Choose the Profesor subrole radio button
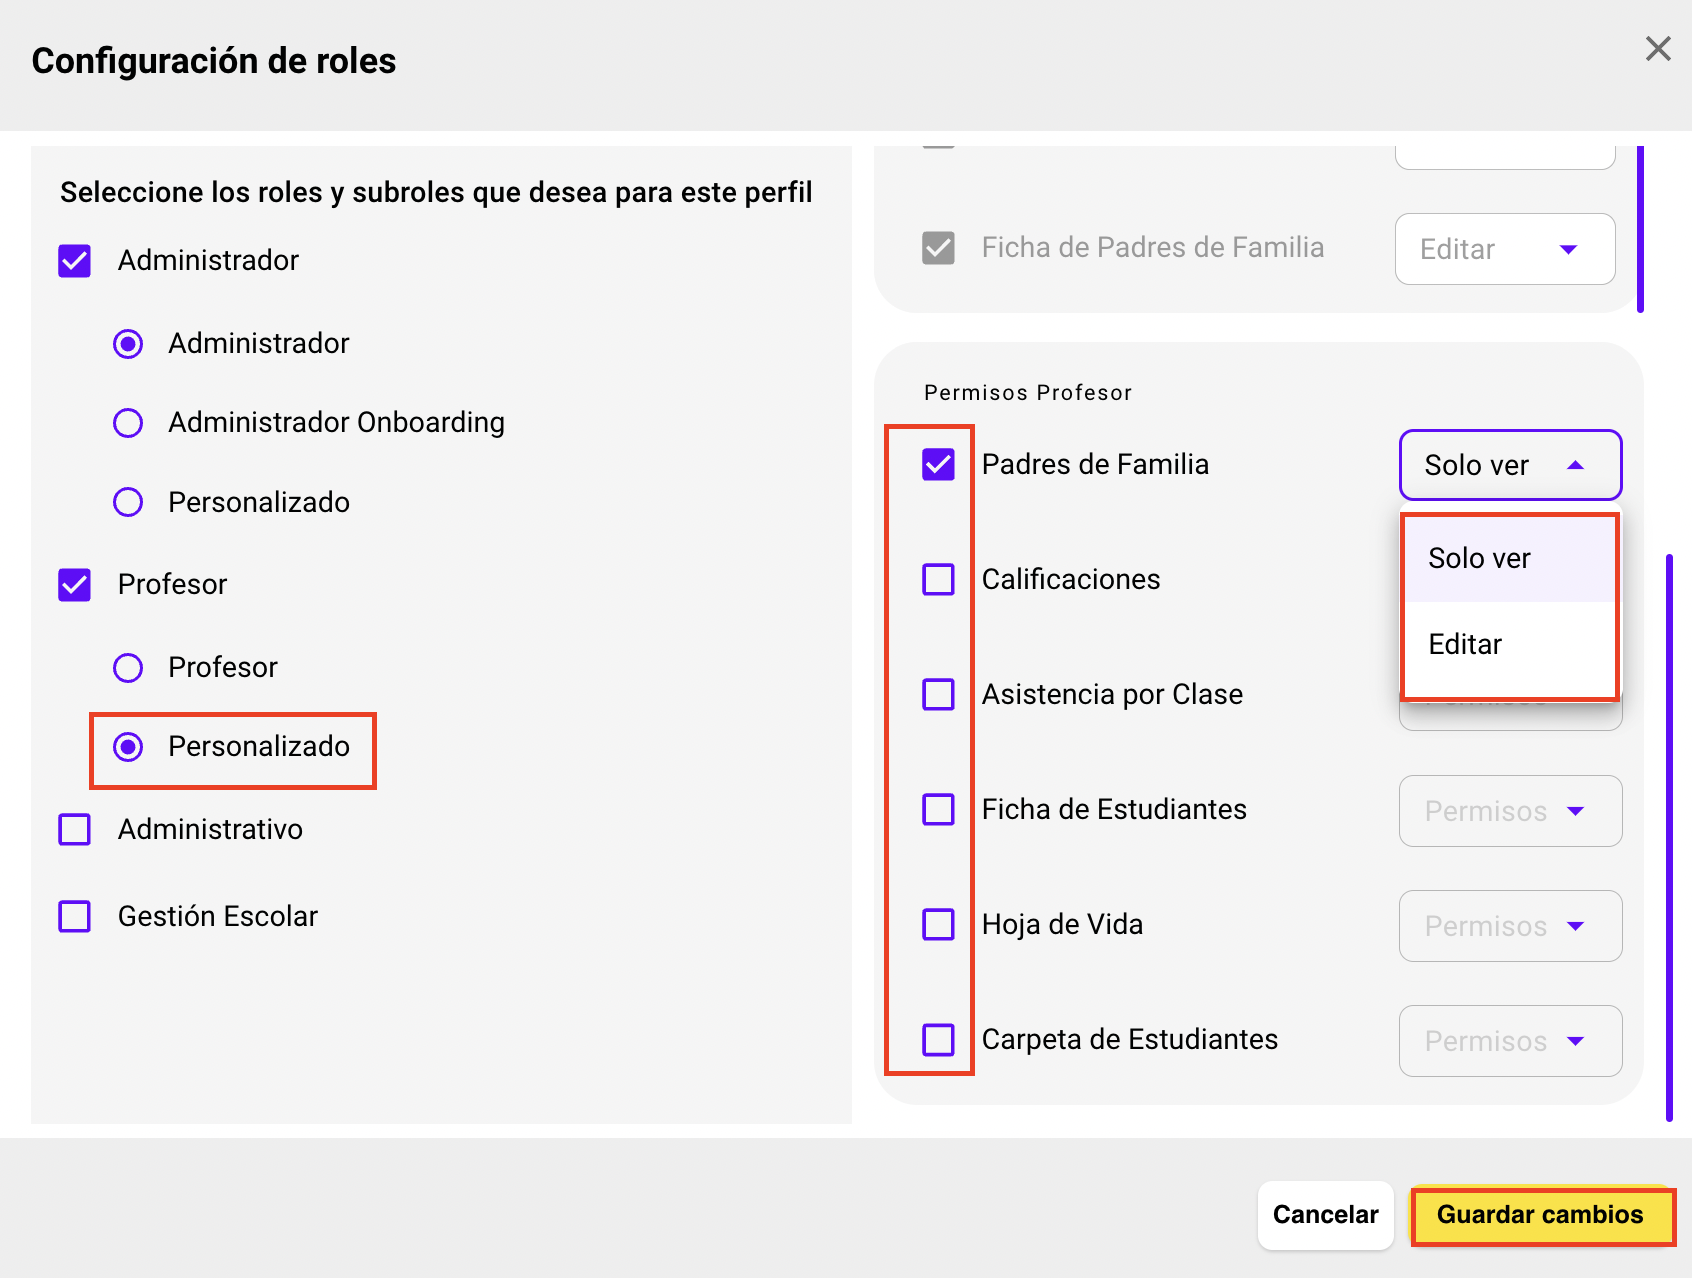The height and width of the screenshot is (1278, 1692). [x=128, y=667]
